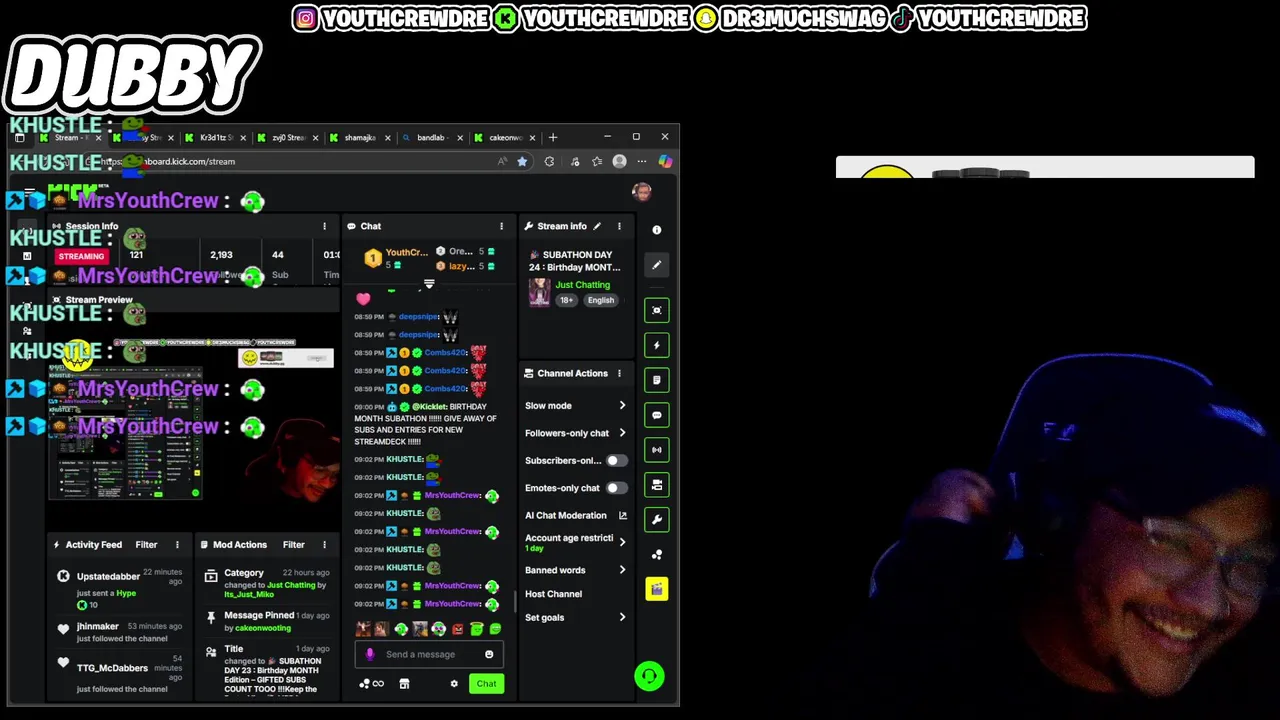Click the three-dots cluster icon in the right sidebar
The width and height of the screenshot is (1280, 720).
(657, 555)
